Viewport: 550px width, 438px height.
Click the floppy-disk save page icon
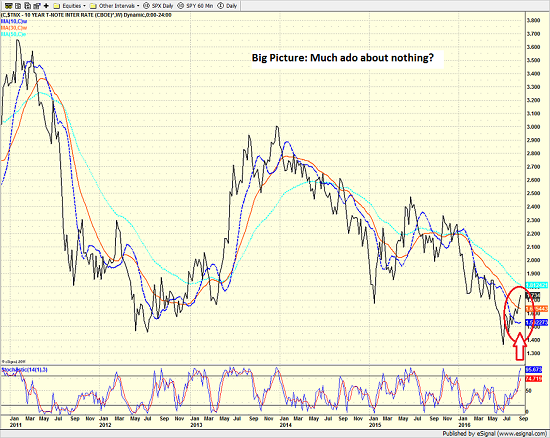tap(27, 6)
